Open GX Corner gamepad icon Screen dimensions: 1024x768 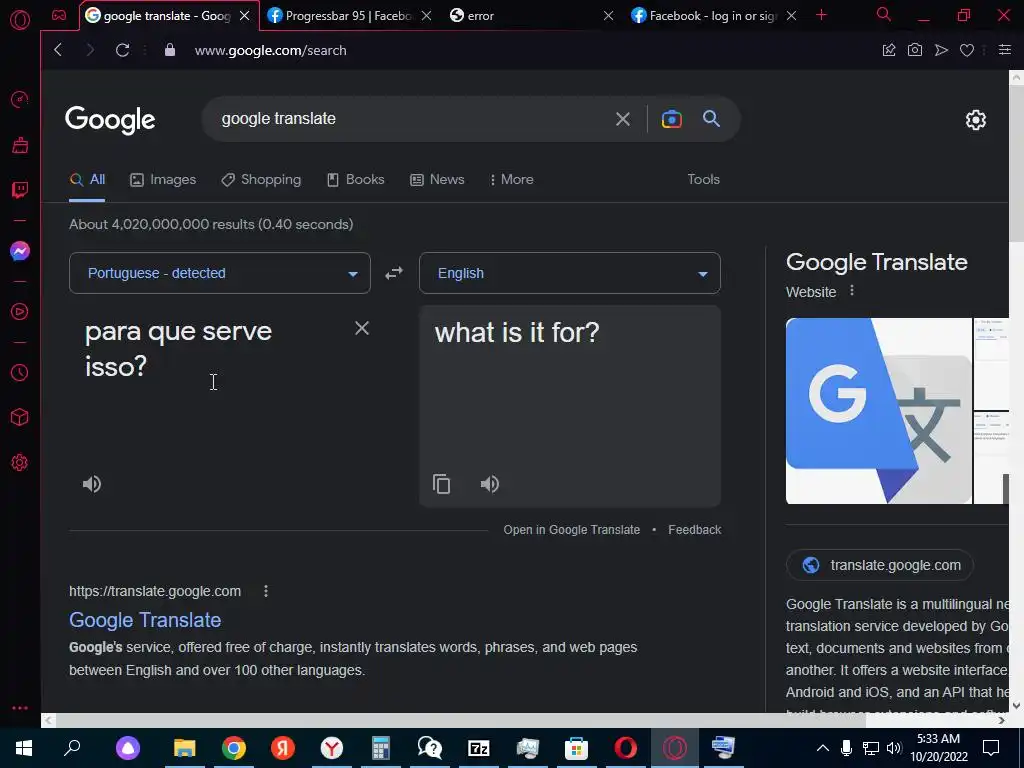[x=59, y=15]
